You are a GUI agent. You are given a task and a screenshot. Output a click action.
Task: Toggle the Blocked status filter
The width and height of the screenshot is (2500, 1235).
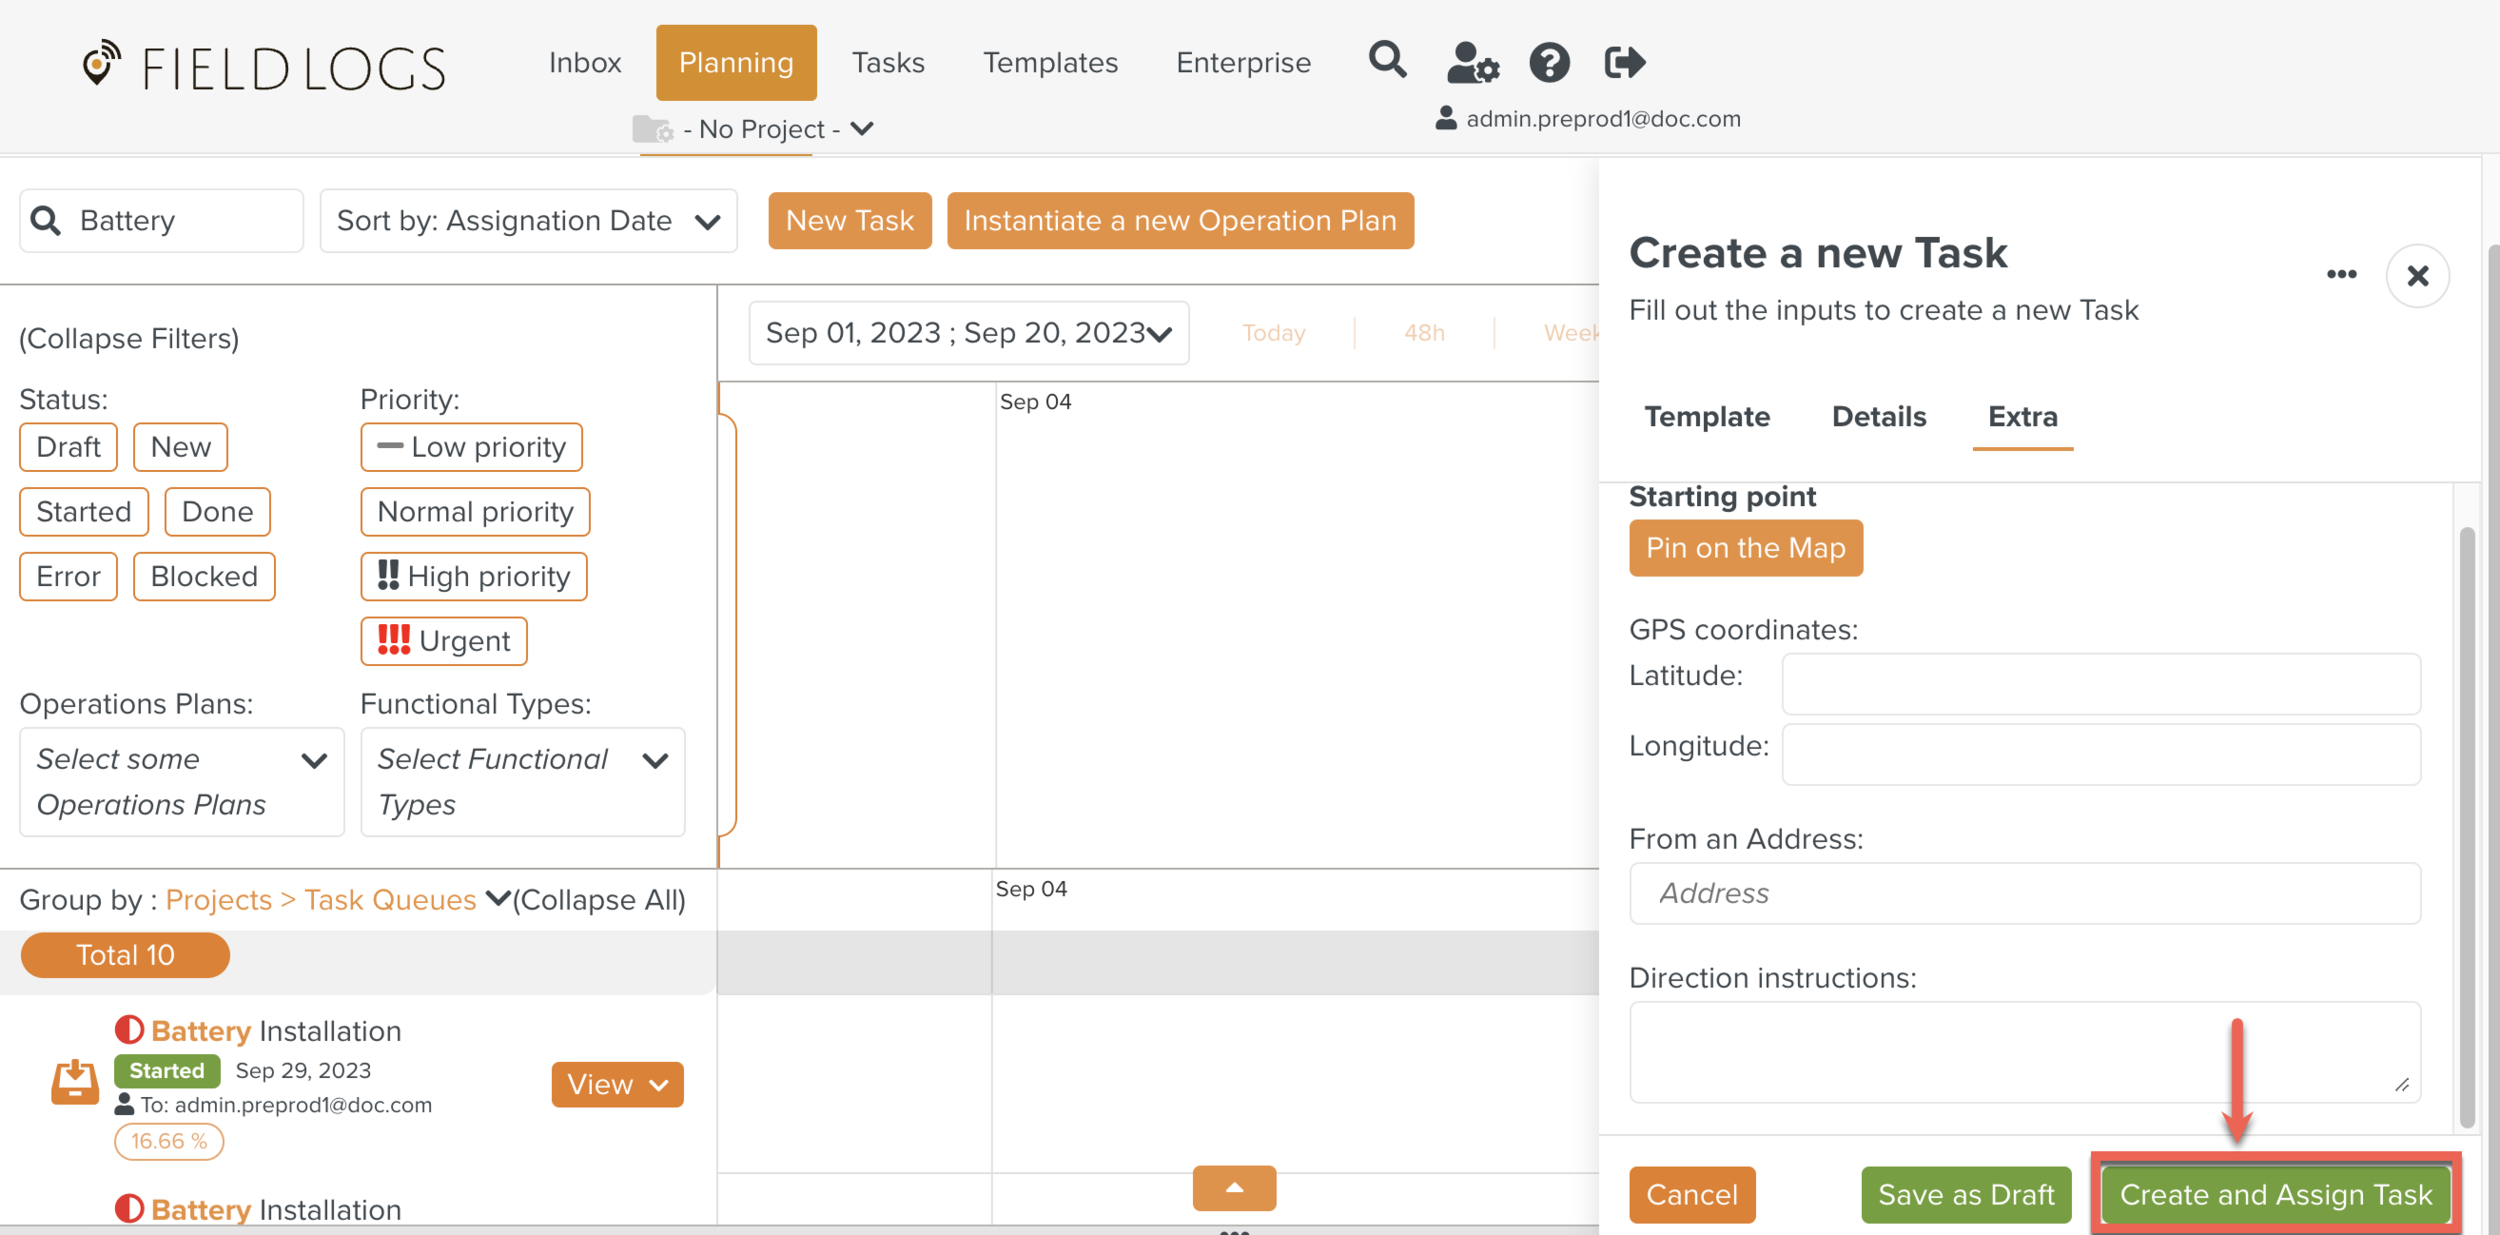coord(204,576)
